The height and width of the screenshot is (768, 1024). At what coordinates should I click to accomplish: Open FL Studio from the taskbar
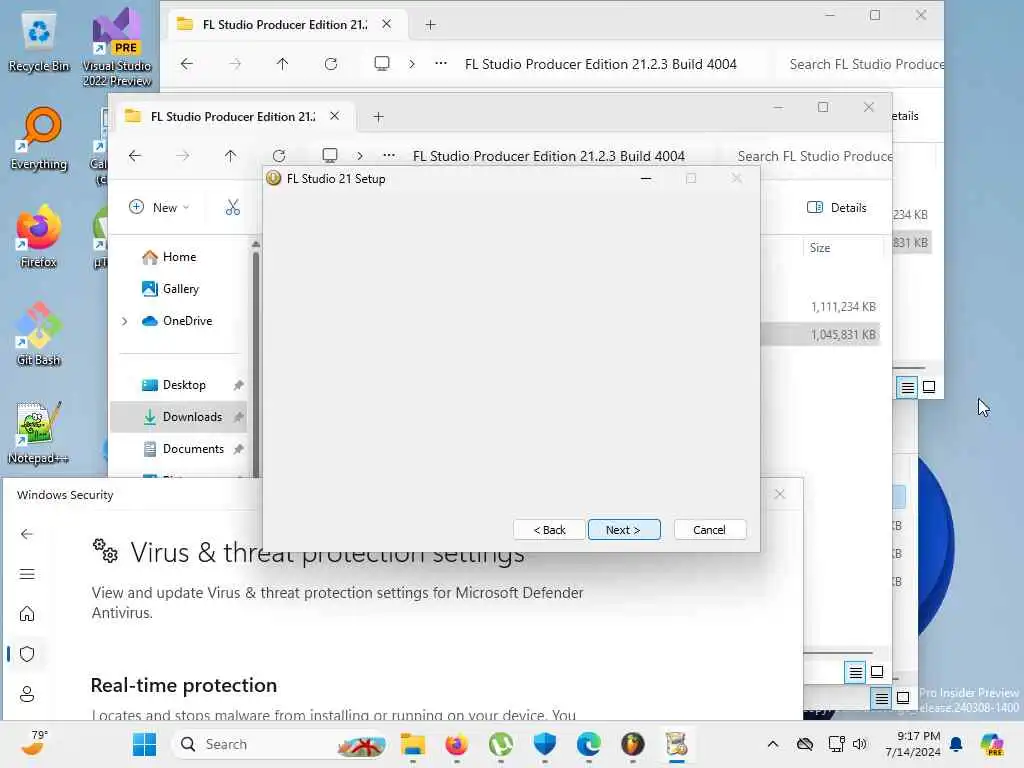(633, 744)
